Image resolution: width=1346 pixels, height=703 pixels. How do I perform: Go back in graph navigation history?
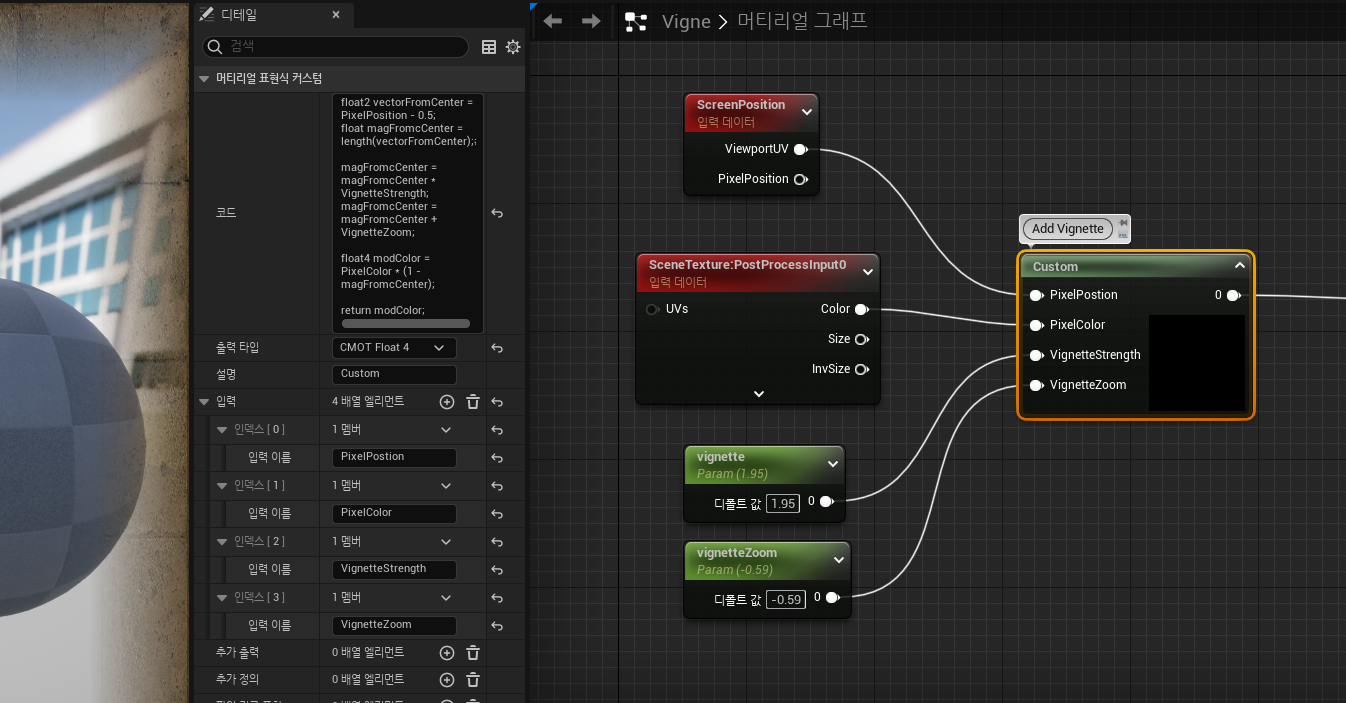(552, 21)
